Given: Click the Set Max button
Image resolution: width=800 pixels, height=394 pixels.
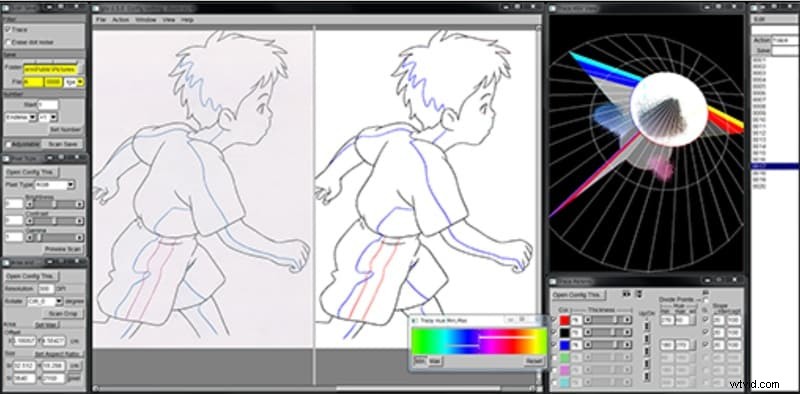Looking at the screenshot, I should (45, 325).
